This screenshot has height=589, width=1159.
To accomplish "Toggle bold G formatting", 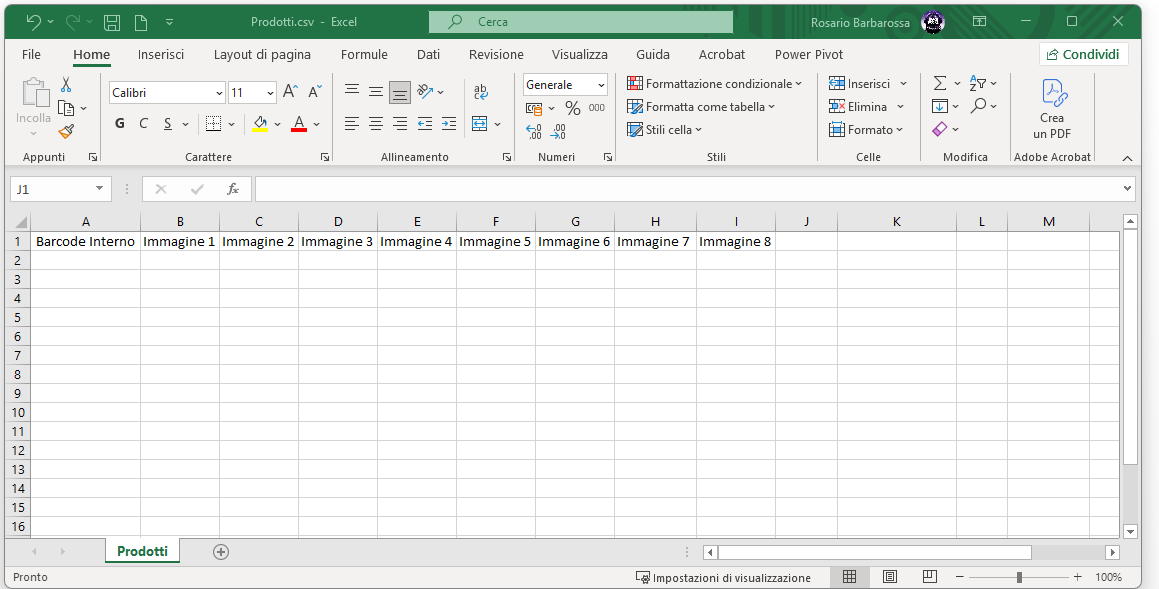I will point(120,123).
